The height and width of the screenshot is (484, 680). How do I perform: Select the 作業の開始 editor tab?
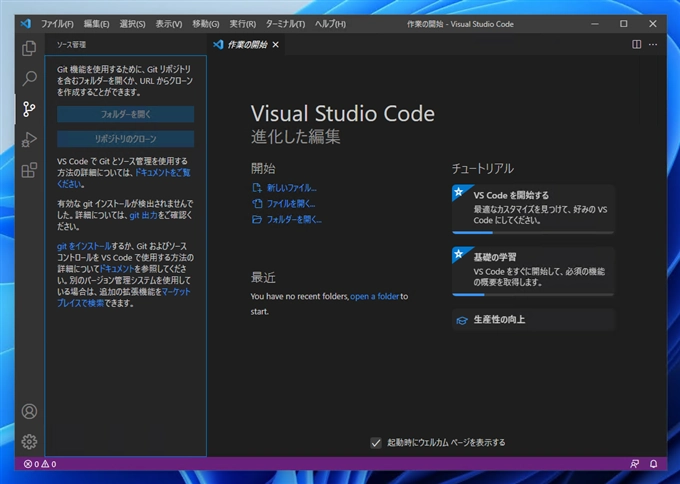[x=246, y=45]
